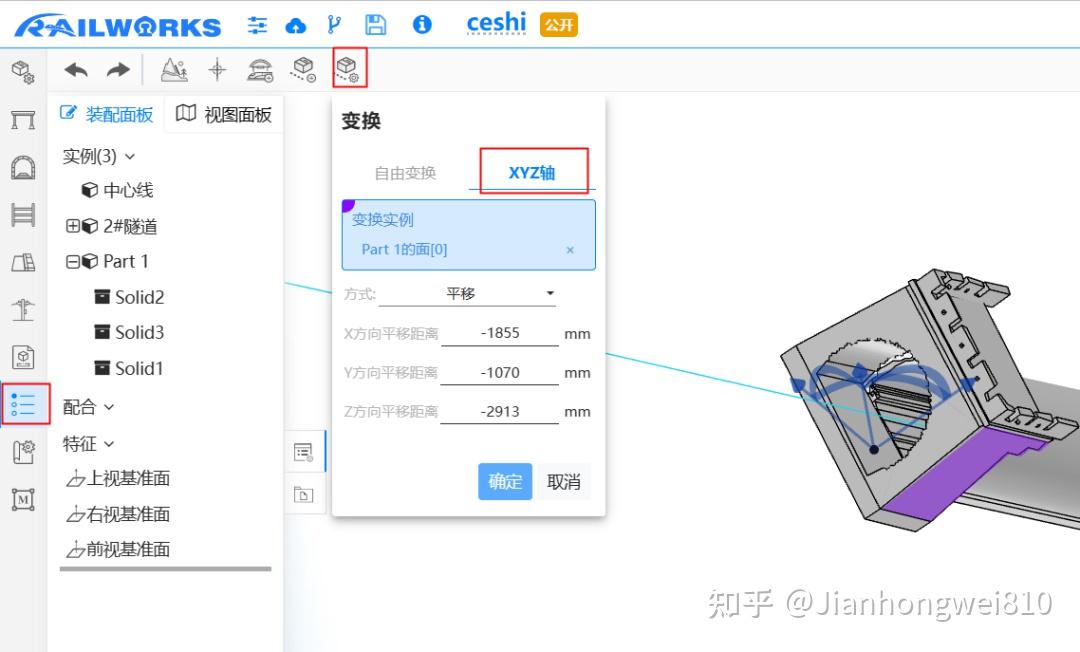The width and height of the screenshot is (1080, 652).
Task: Remove Part 1的面[0] with the x
Action: tap(570, 250)
